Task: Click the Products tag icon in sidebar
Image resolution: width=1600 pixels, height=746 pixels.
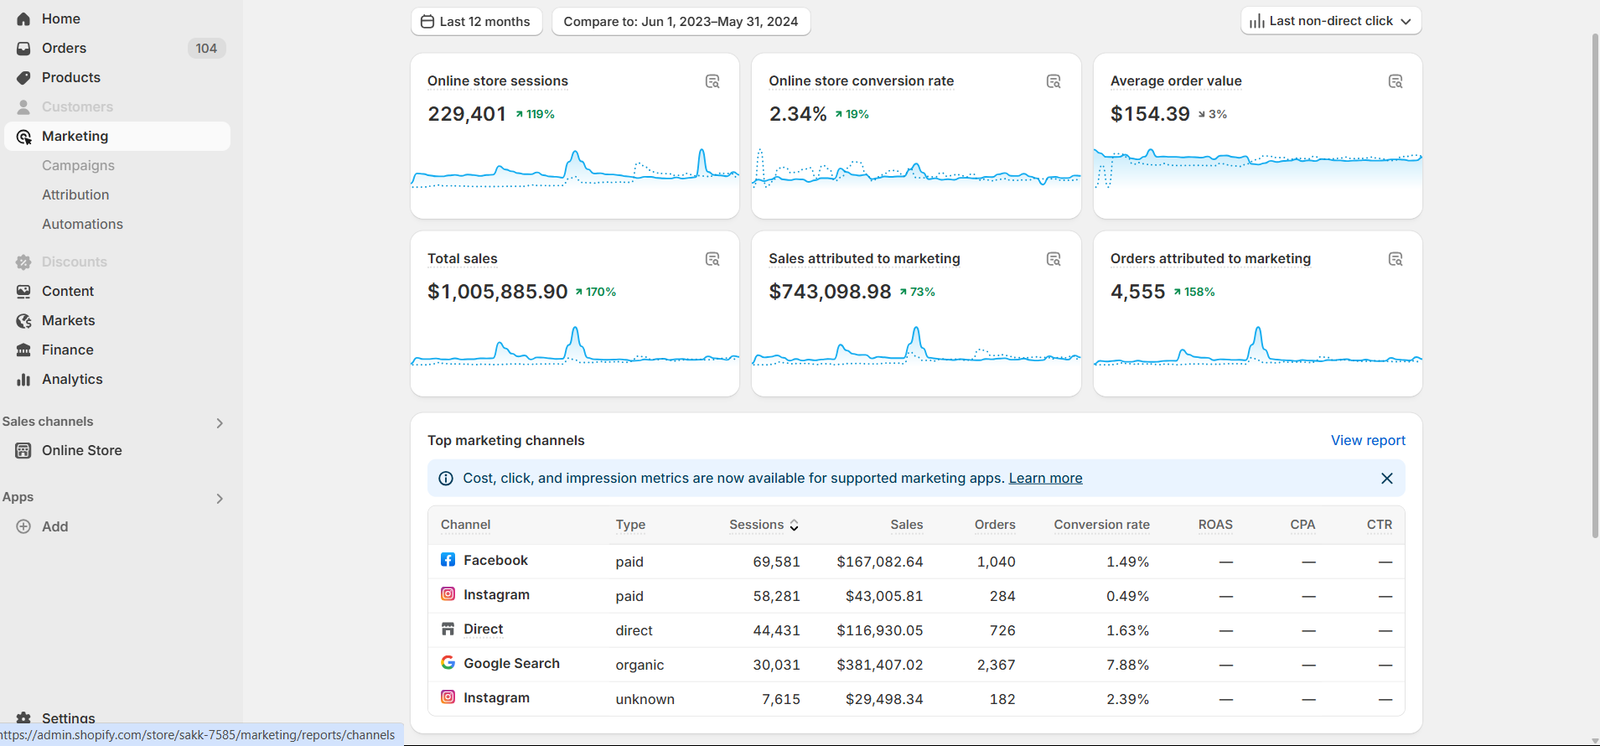Action: point(23,77)
